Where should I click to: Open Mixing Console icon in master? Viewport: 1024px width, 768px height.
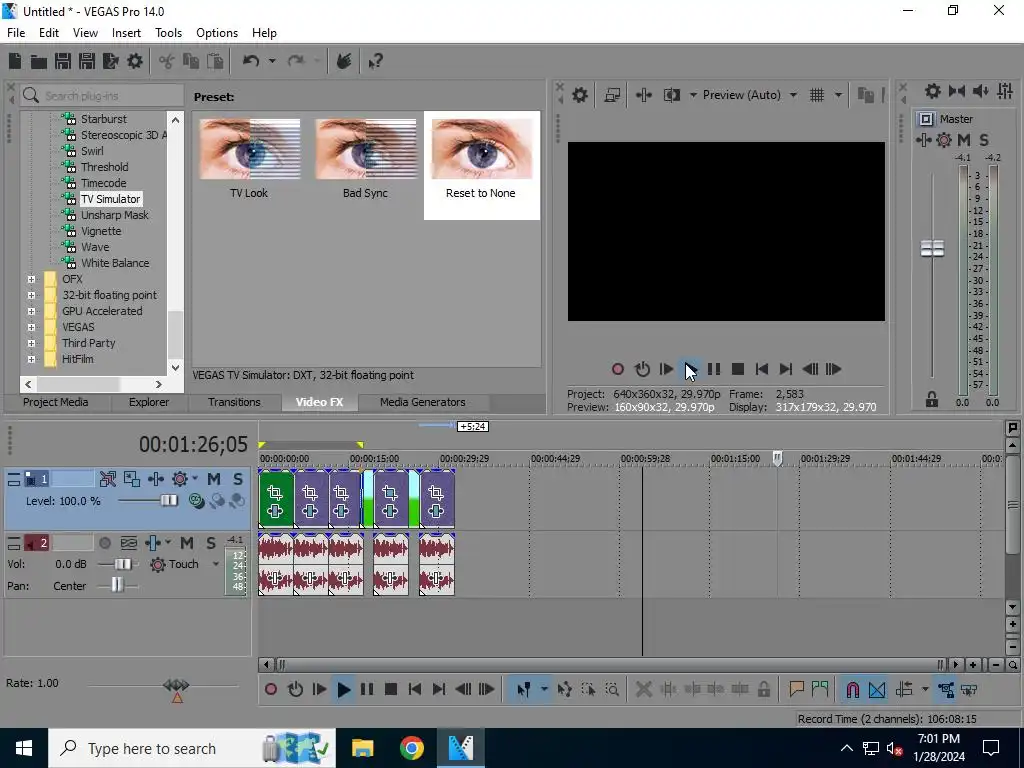click(1005, 91)
